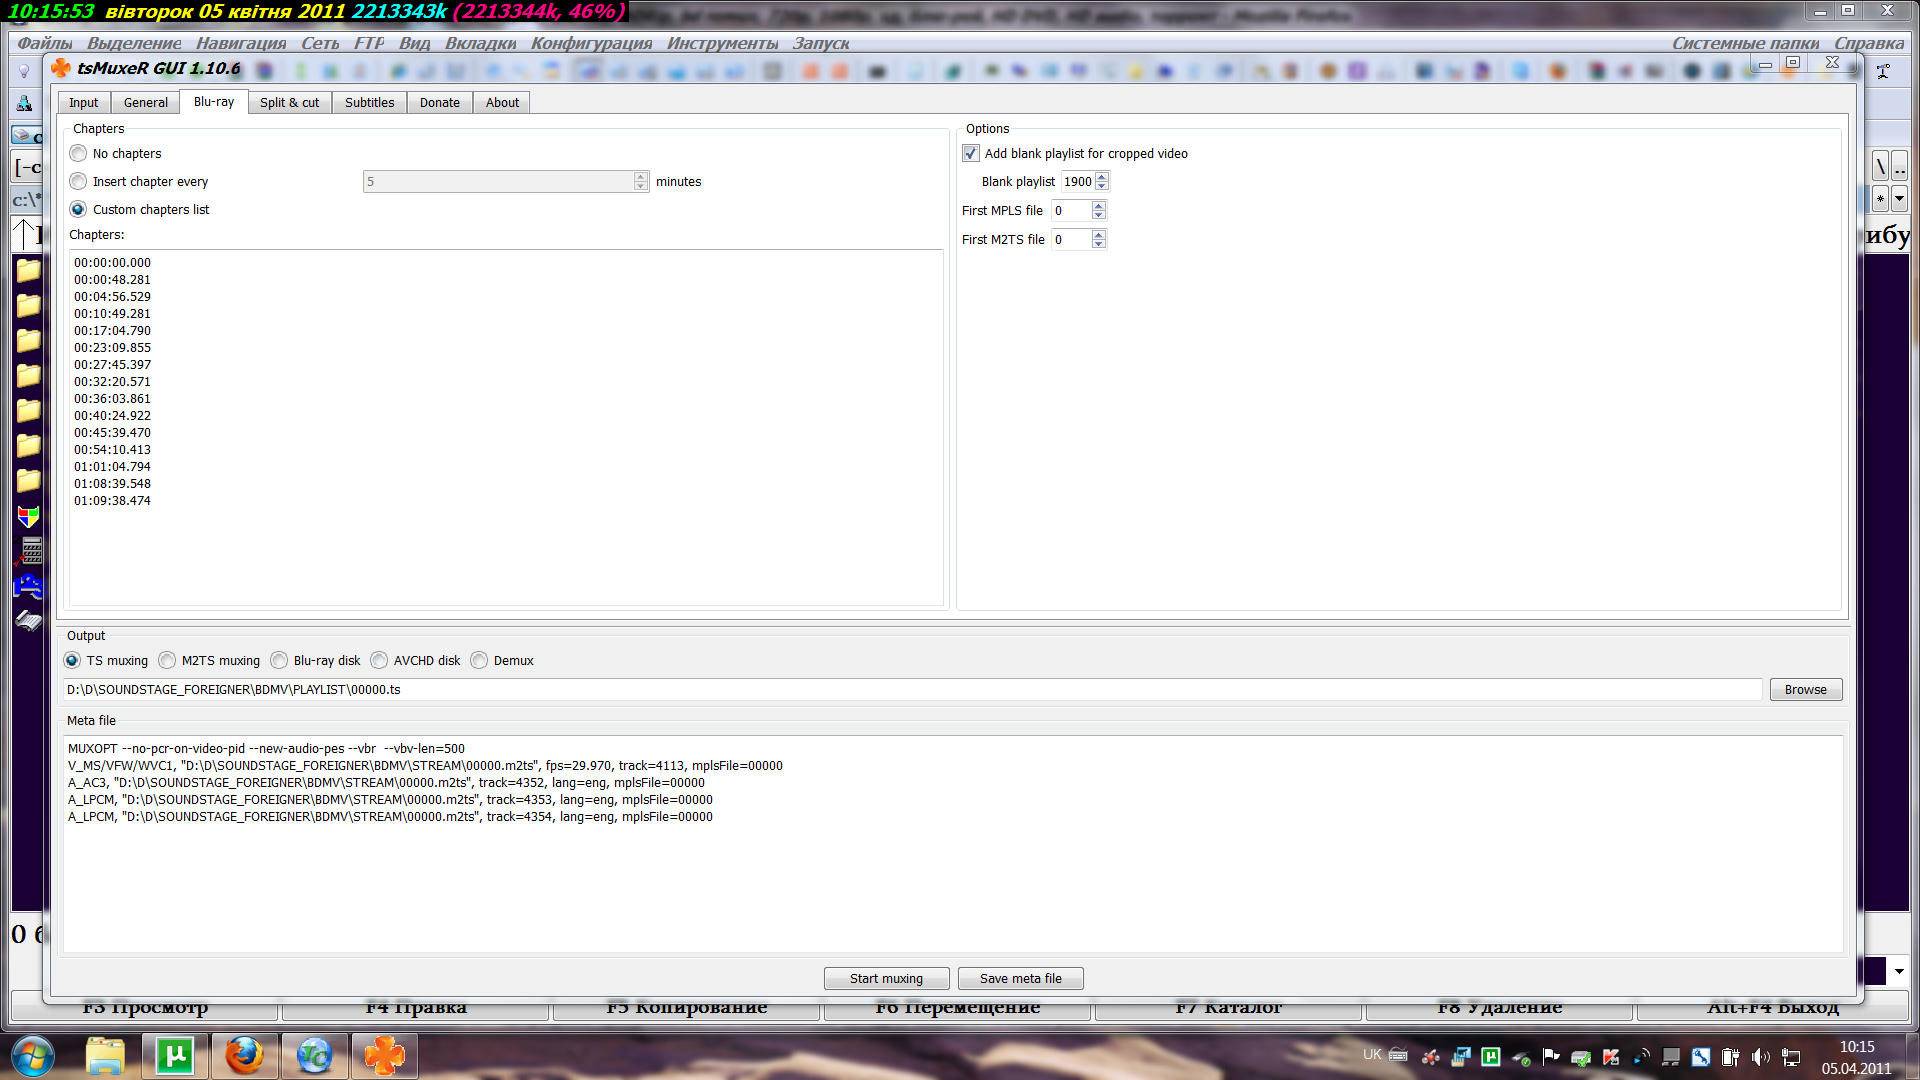Open the Split & cut tab
This screenshot has width=1920, height=1080.
[289, 102]
